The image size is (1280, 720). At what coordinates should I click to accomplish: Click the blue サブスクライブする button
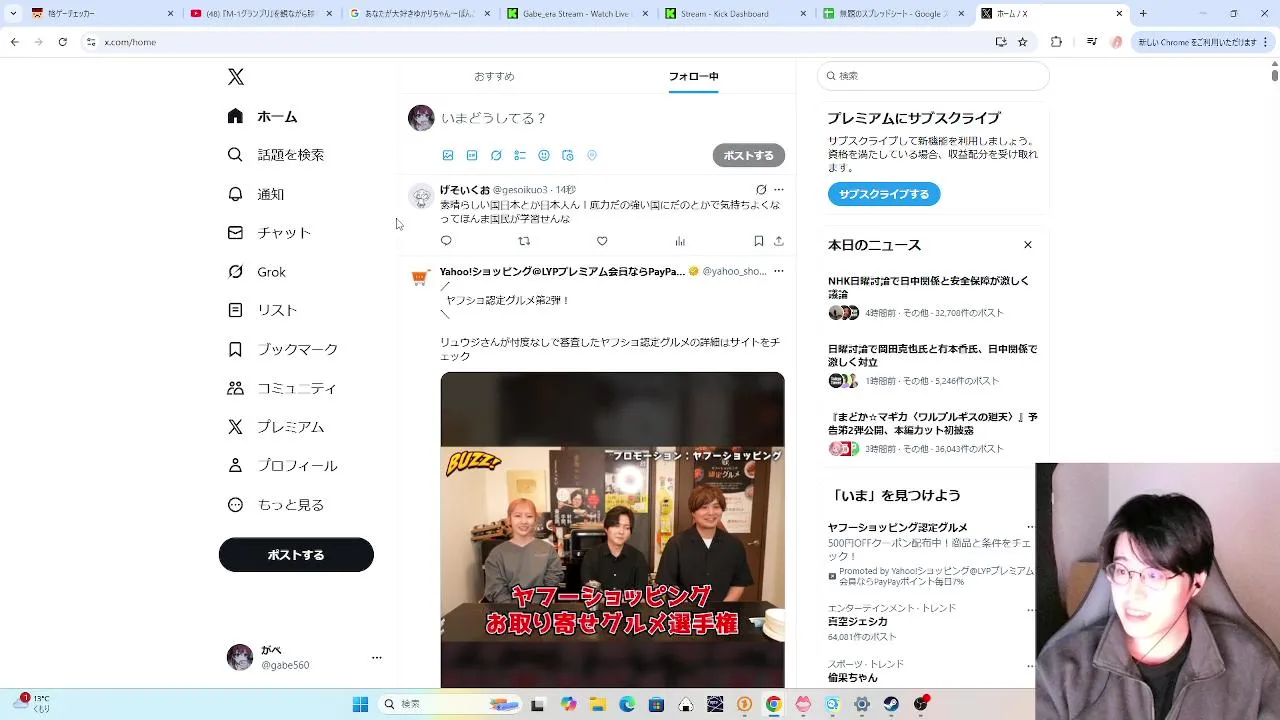tap(884, 194)
